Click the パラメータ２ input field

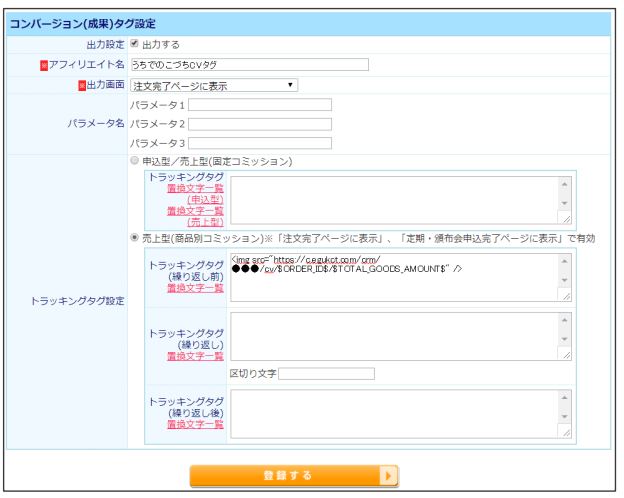260,124
